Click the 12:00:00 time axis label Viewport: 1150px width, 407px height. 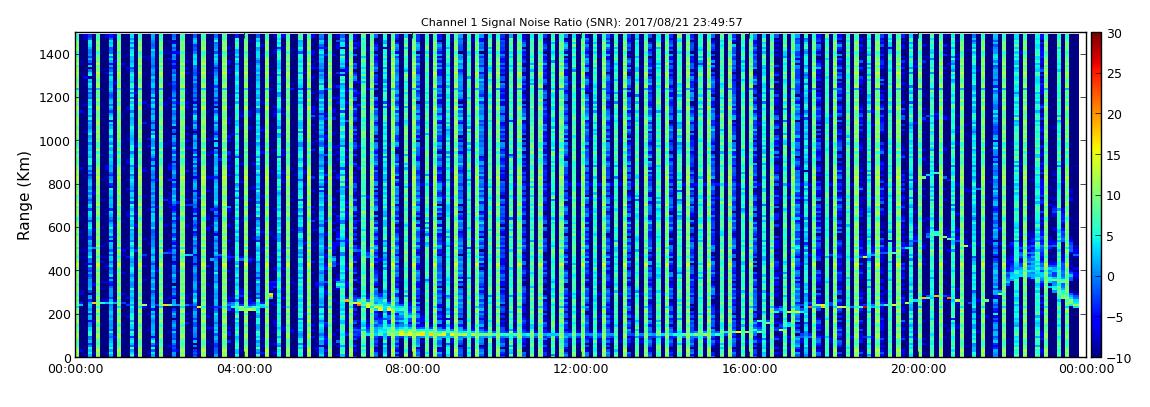[581, 369]
